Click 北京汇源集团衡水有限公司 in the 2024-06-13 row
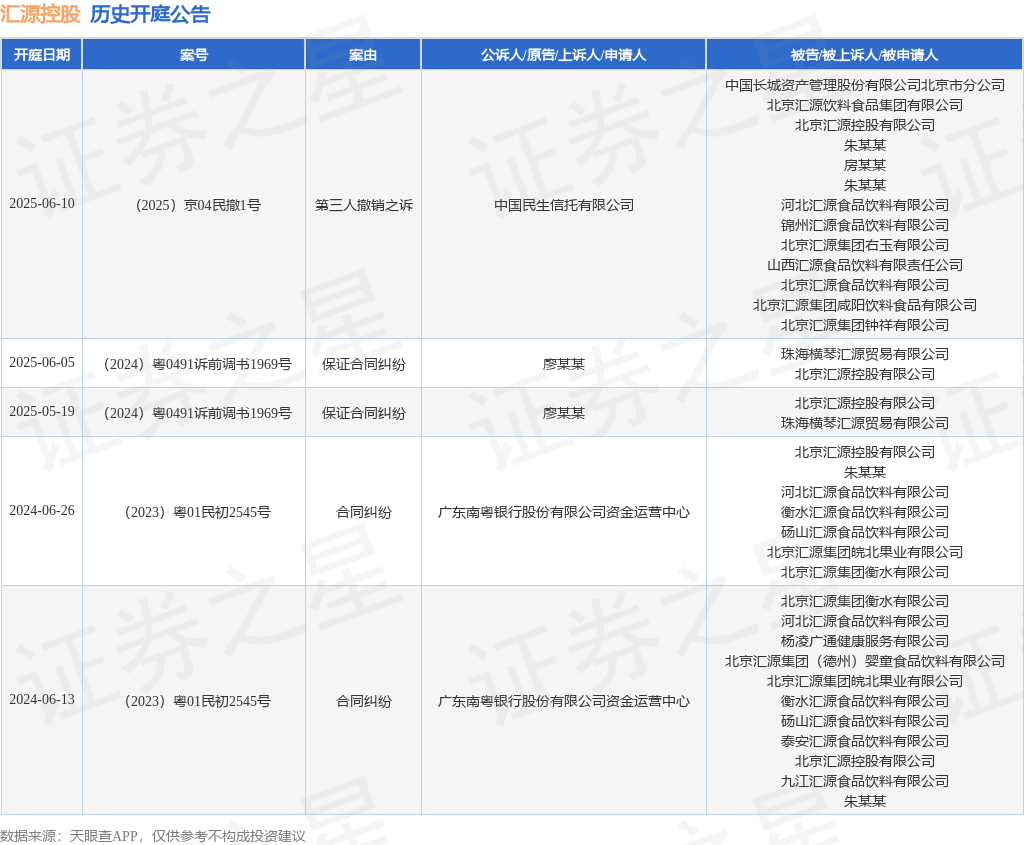The height and width of the screenshot is (845, 1024). point(865,601)
